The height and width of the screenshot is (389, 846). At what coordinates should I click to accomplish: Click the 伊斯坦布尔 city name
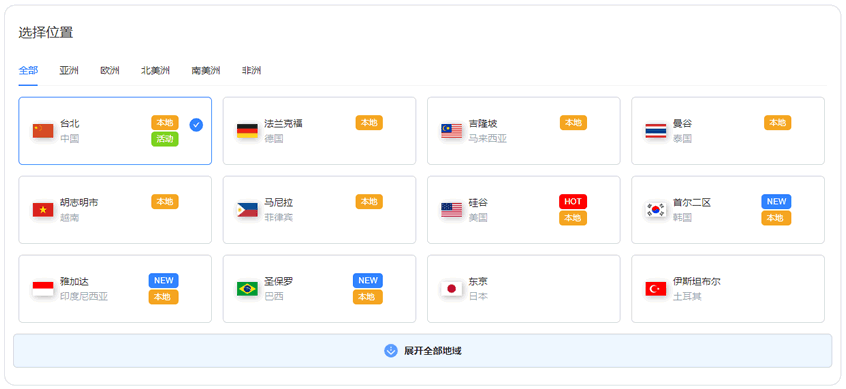coord(696,282)
